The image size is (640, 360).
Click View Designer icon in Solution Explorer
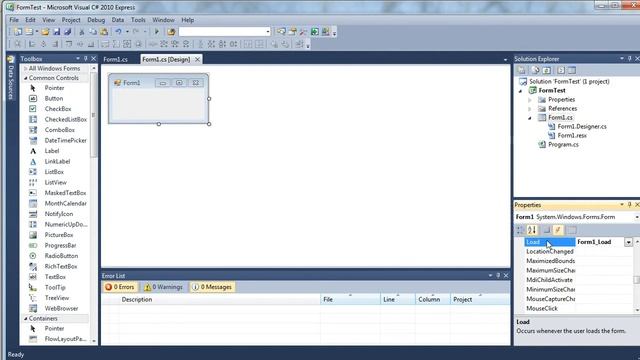point(572,70)
